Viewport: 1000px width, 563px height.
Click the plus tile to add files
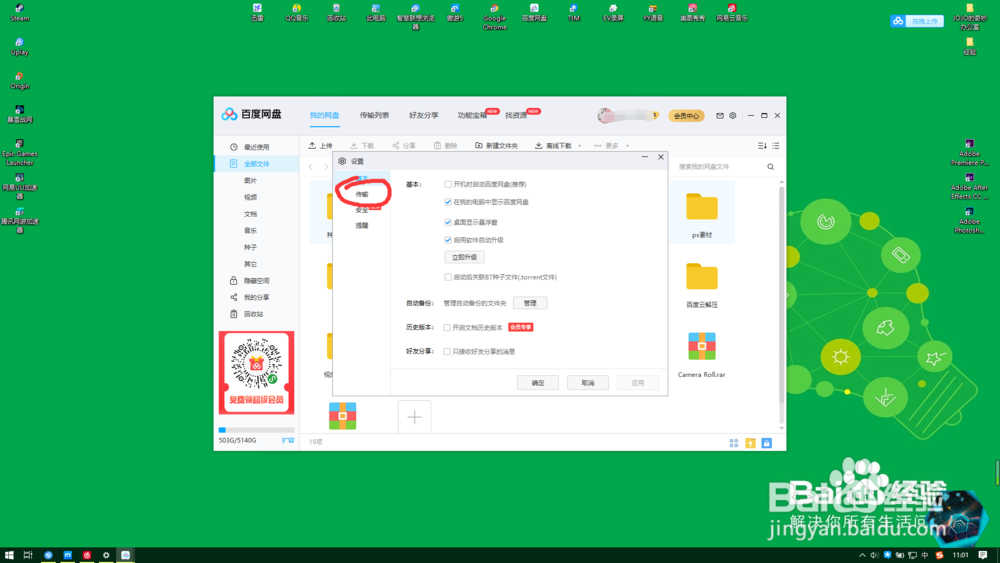(415, 417)
